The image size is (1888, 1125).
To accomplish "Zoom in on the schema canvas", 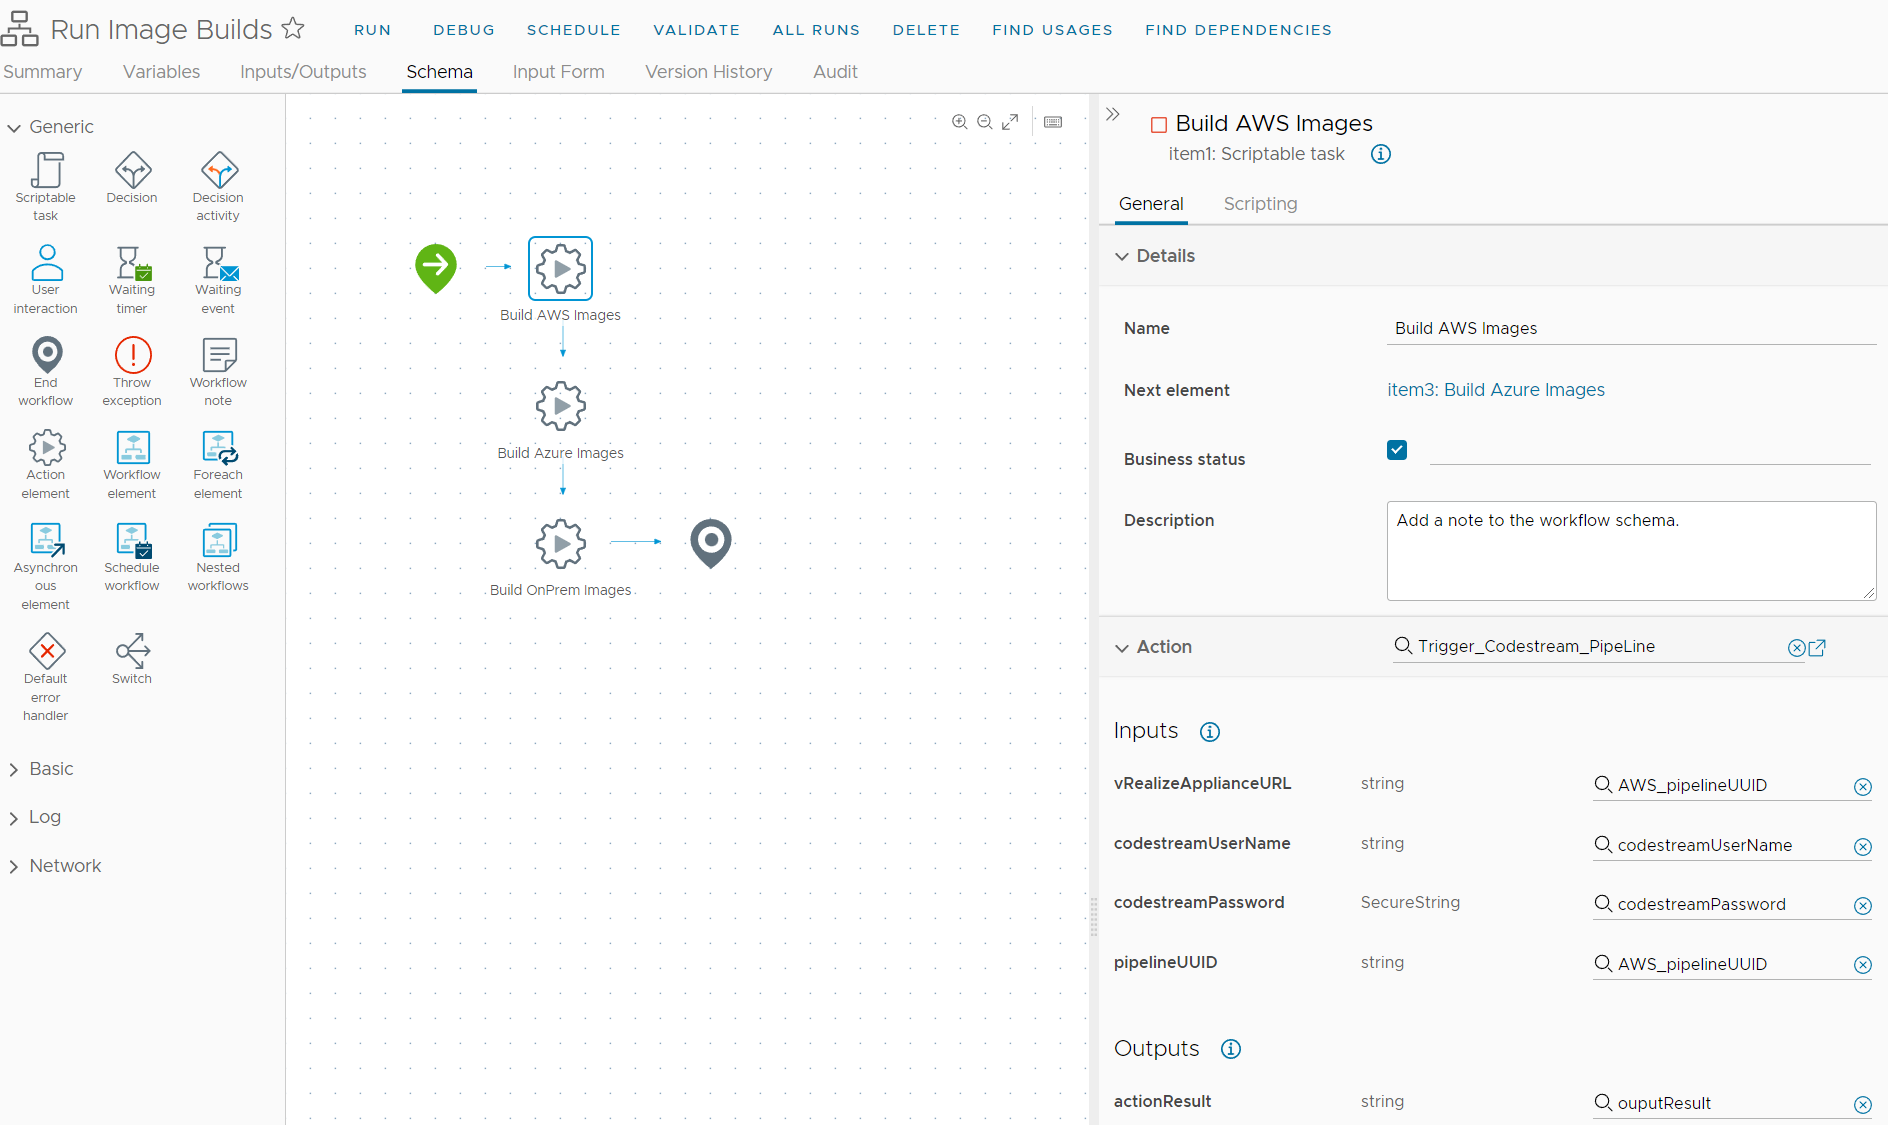I will pyautogui.click(x=959, y=122).
